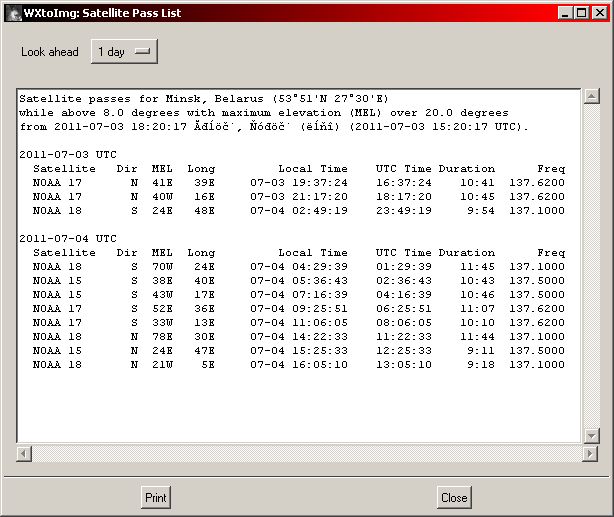Viewport: 614px width, 517px height.
Task: Click the WXtoImg app icon in title bar
Action: click(14, 12)
